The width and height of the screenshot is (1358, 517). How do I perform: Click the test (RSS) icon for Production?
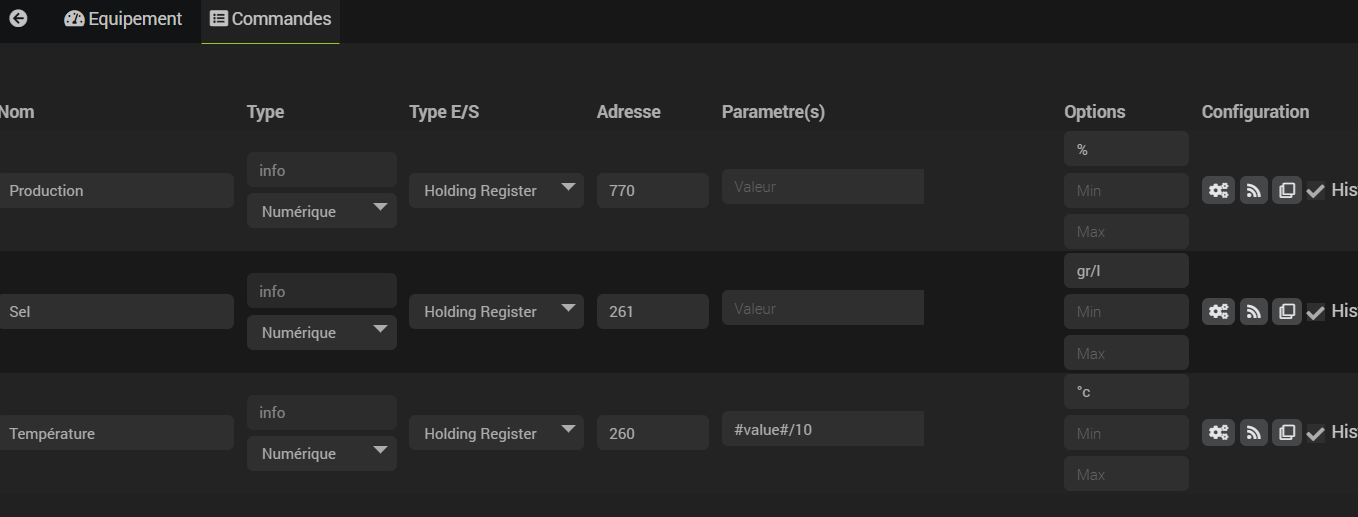[x=1253, y=190]
